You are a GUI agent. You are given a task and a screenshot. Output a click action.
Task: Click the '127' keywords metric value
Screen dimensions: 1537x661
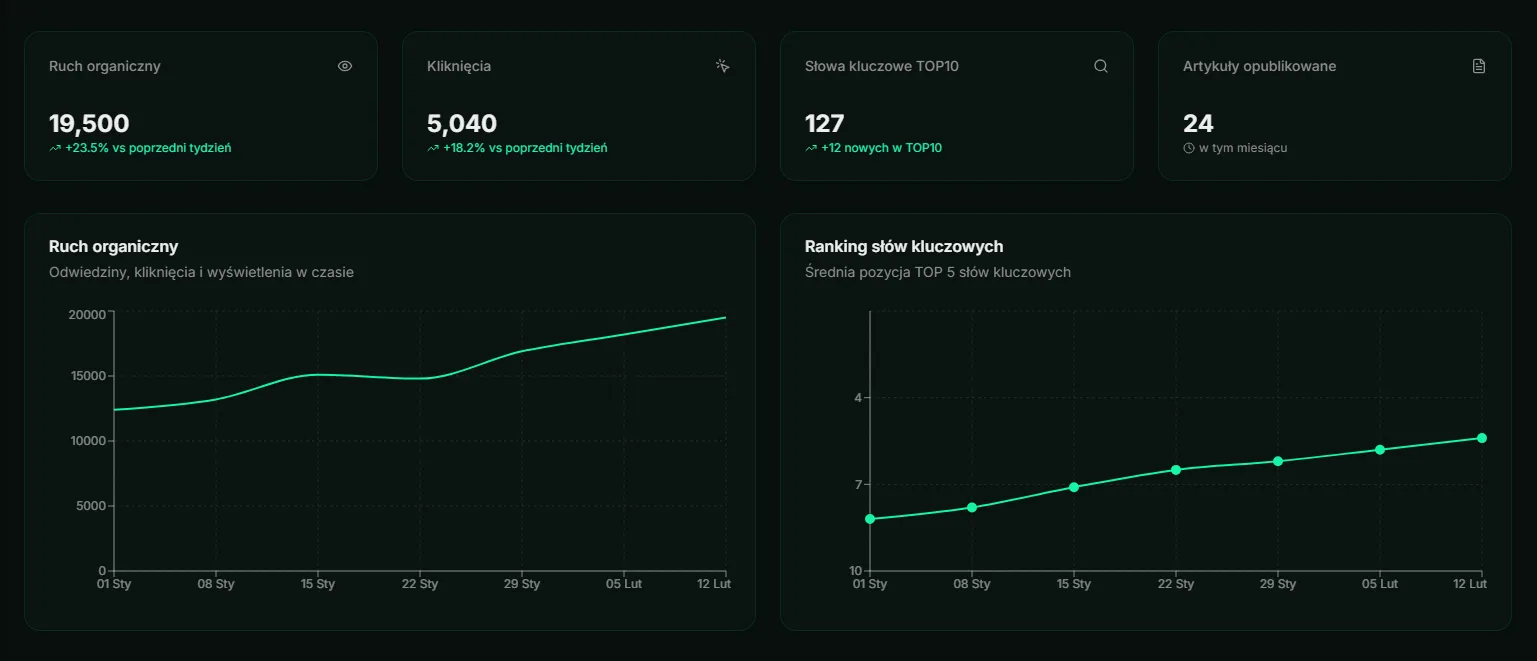(824, 123)
